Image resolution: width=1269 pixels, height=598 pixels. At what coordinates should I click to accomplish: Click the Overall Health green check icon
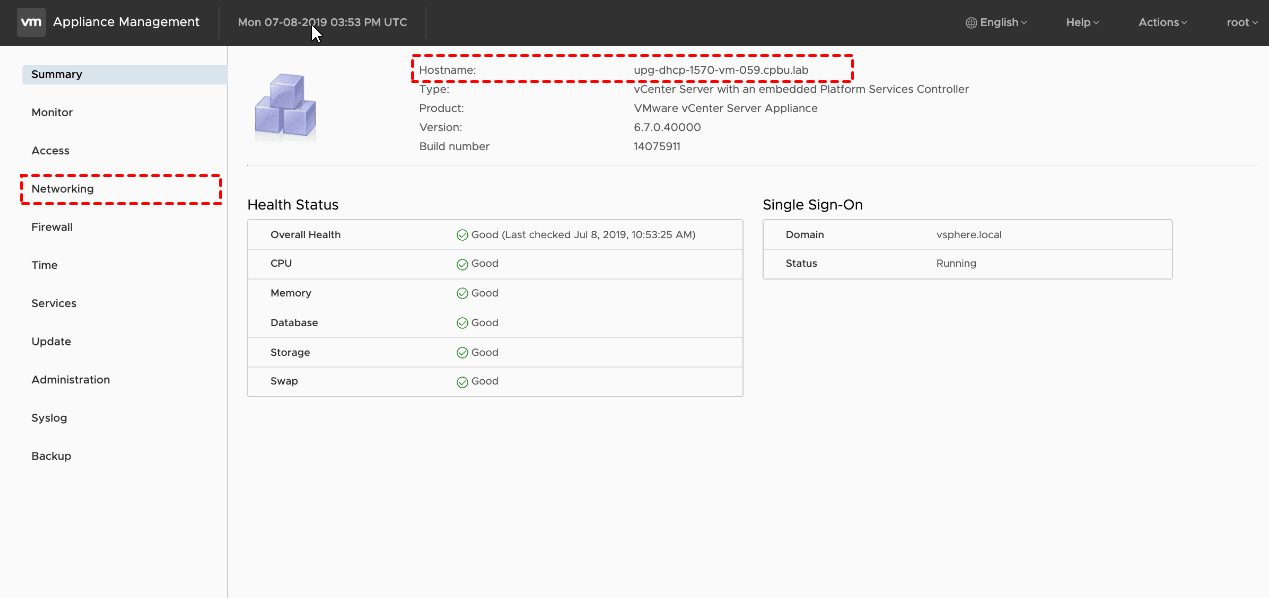tap(462, 235)
